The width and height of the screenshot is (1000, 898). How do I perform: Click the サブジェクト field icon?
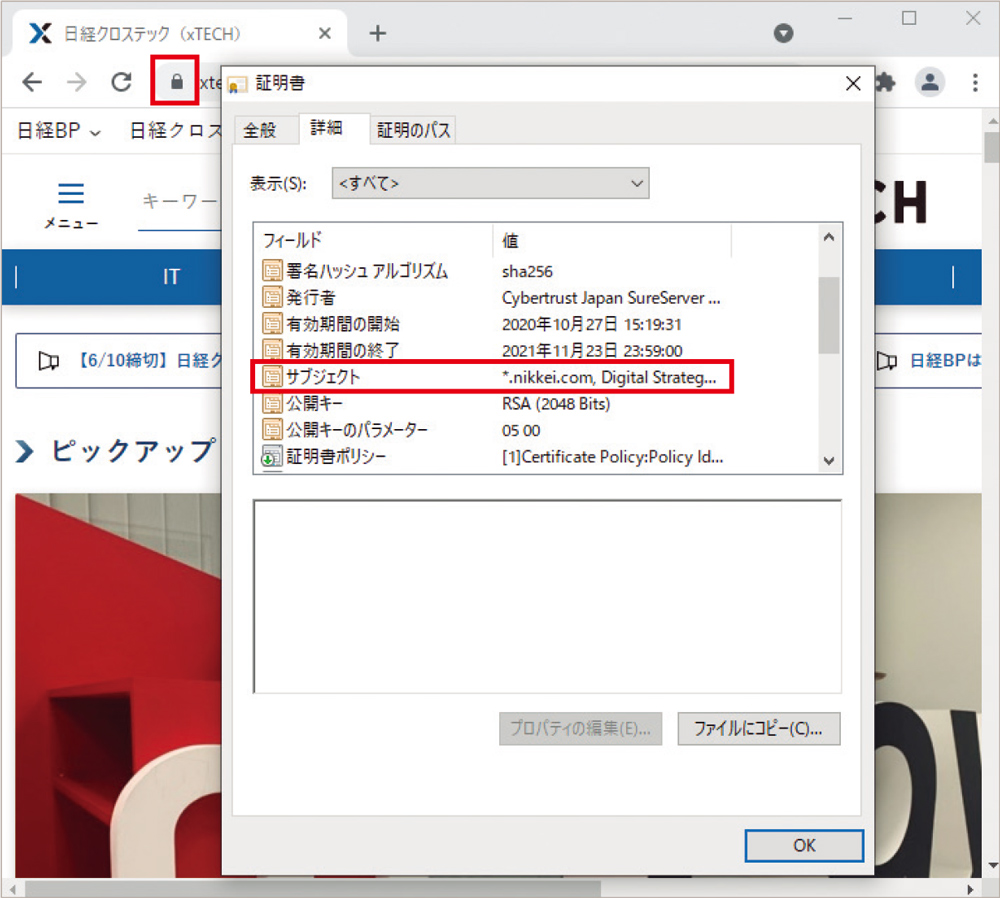pos(272,377)
